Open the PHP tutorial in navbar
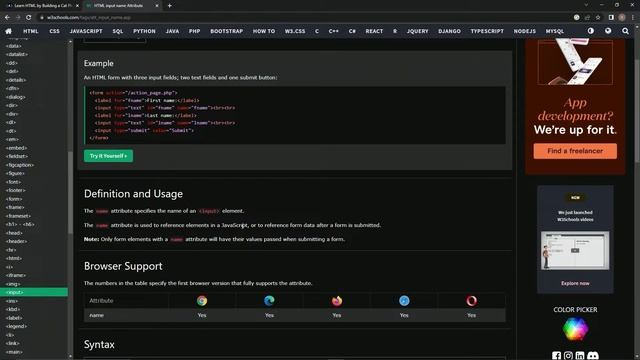The width and height of the screenshot is (640, 360). (194, 31)
